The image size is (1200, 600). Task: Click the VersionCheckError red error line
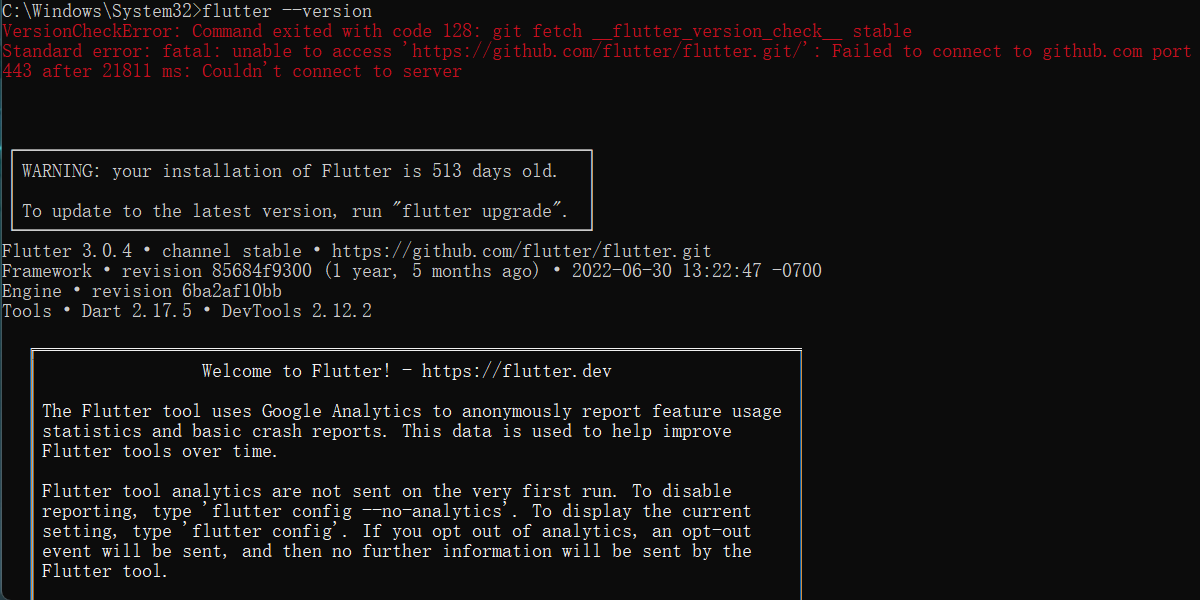click(x=457, y=32)
